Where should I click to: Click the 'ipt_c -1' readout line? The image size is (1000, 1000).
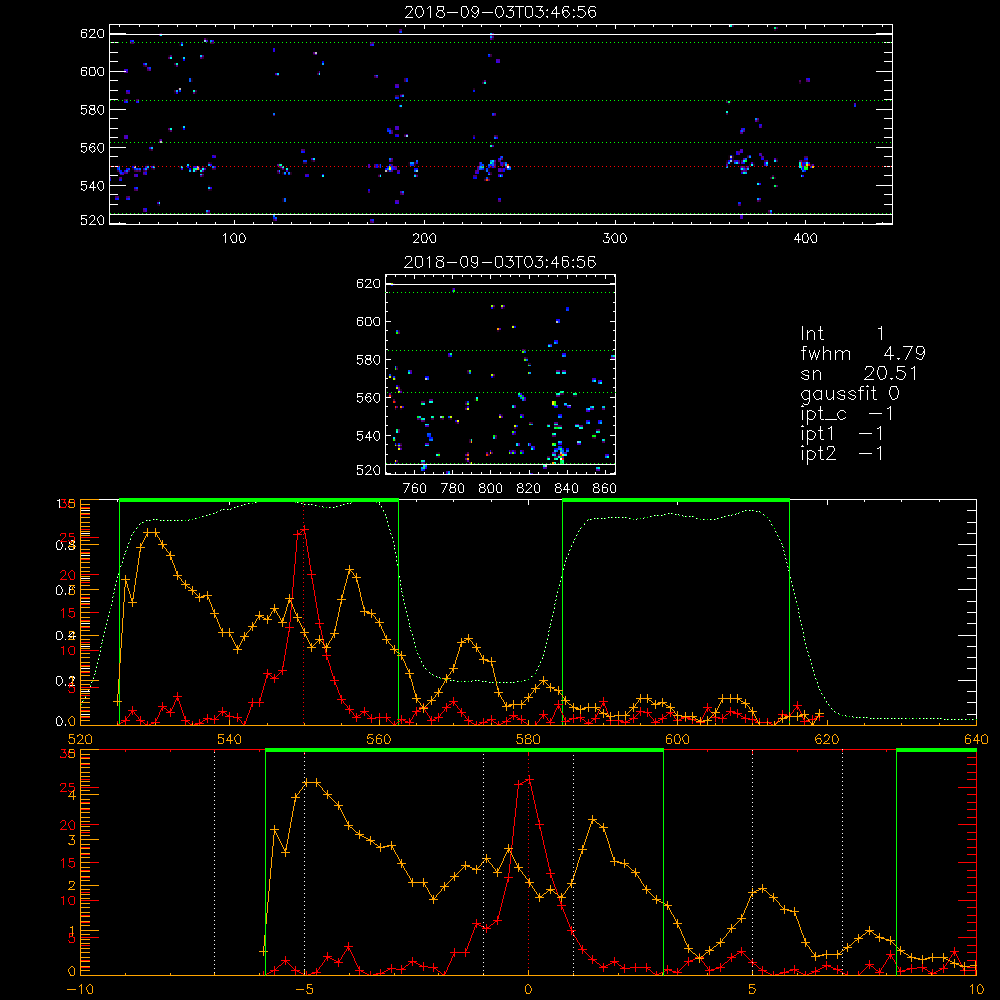(x=847, y=414)
